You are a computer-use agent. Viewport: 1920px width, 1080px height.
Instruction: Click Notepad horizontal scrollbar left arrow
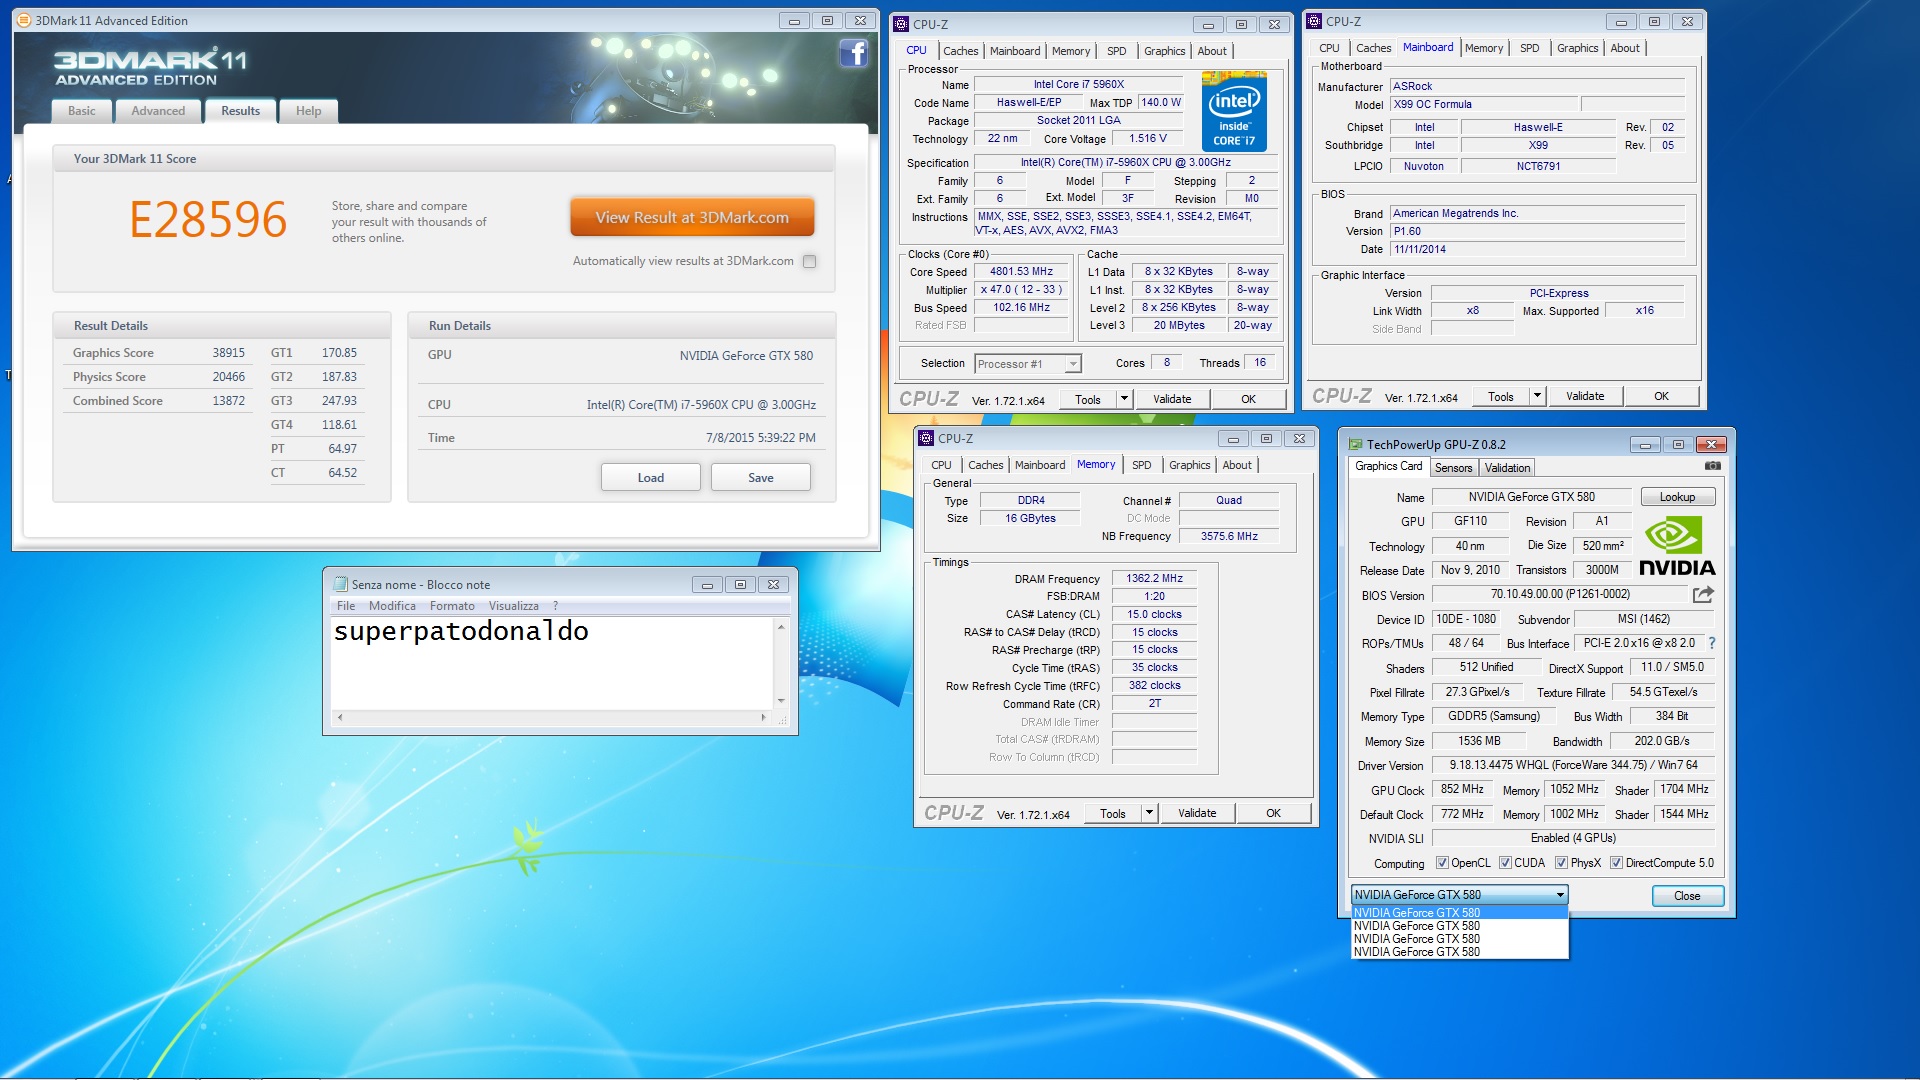[x=340, y=717]
